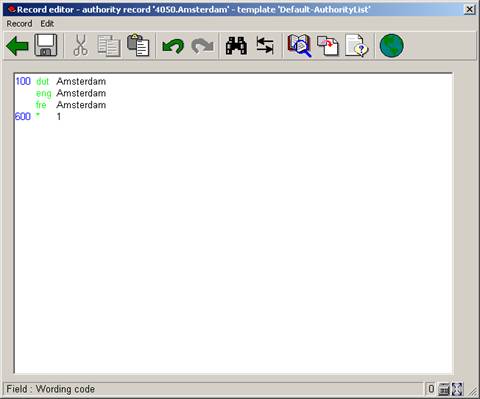Select the 'dut' language code

click(x=42, y=82)
